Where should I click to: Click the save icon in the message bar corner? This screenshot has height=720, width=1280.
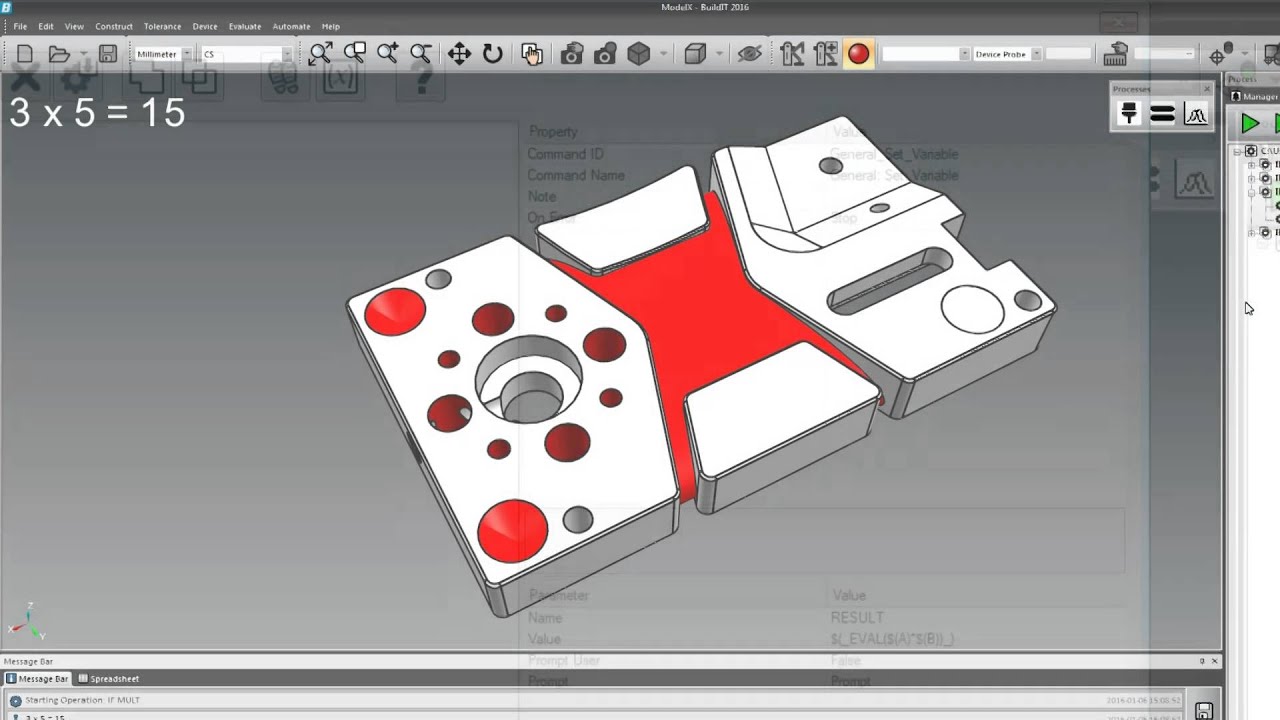click(x=1204, y=711)
